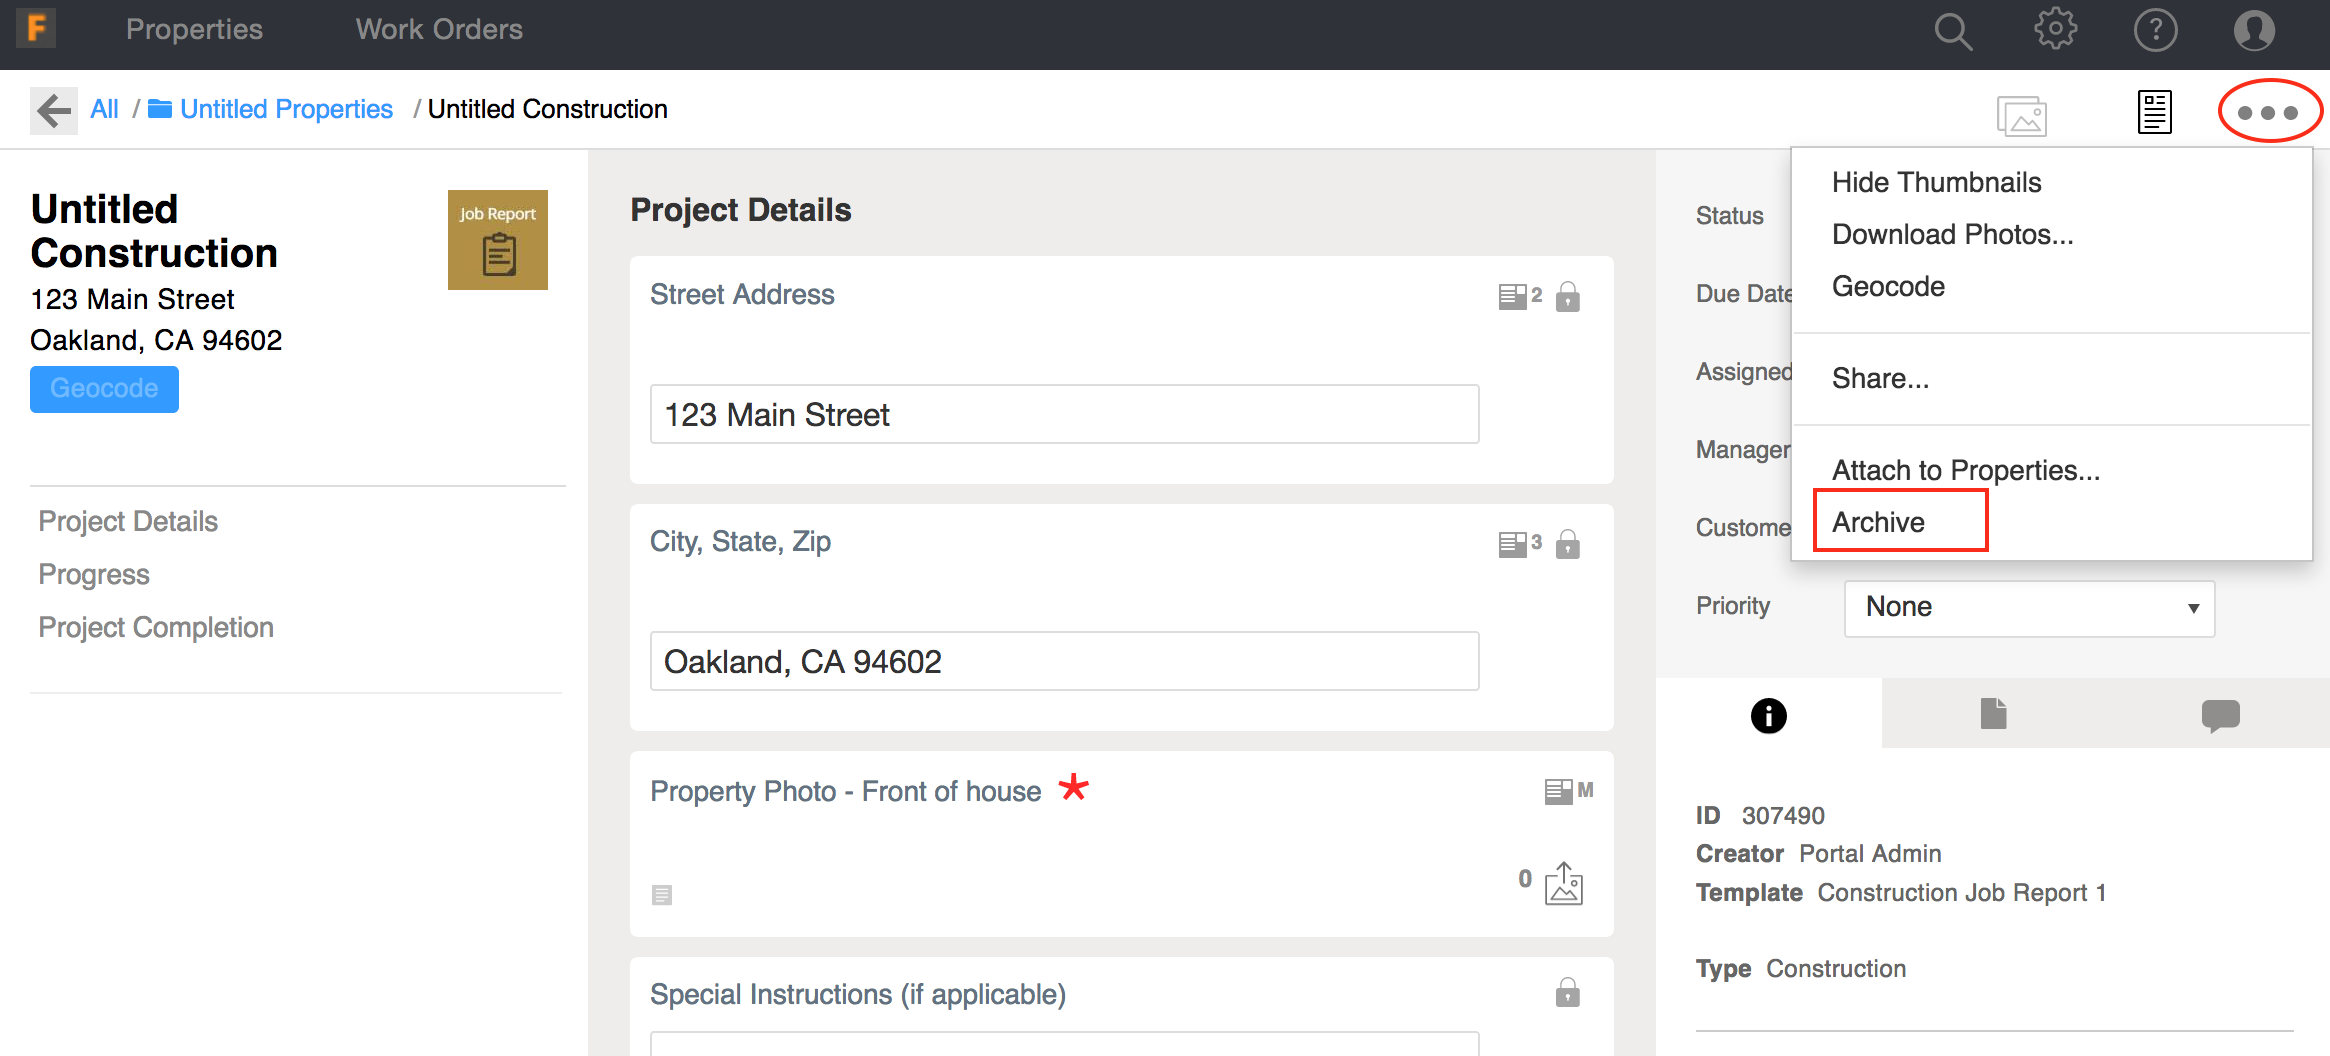Open the Untitled Properties breadcrumb link
2330x1056 pixels.
click(286, 109)
